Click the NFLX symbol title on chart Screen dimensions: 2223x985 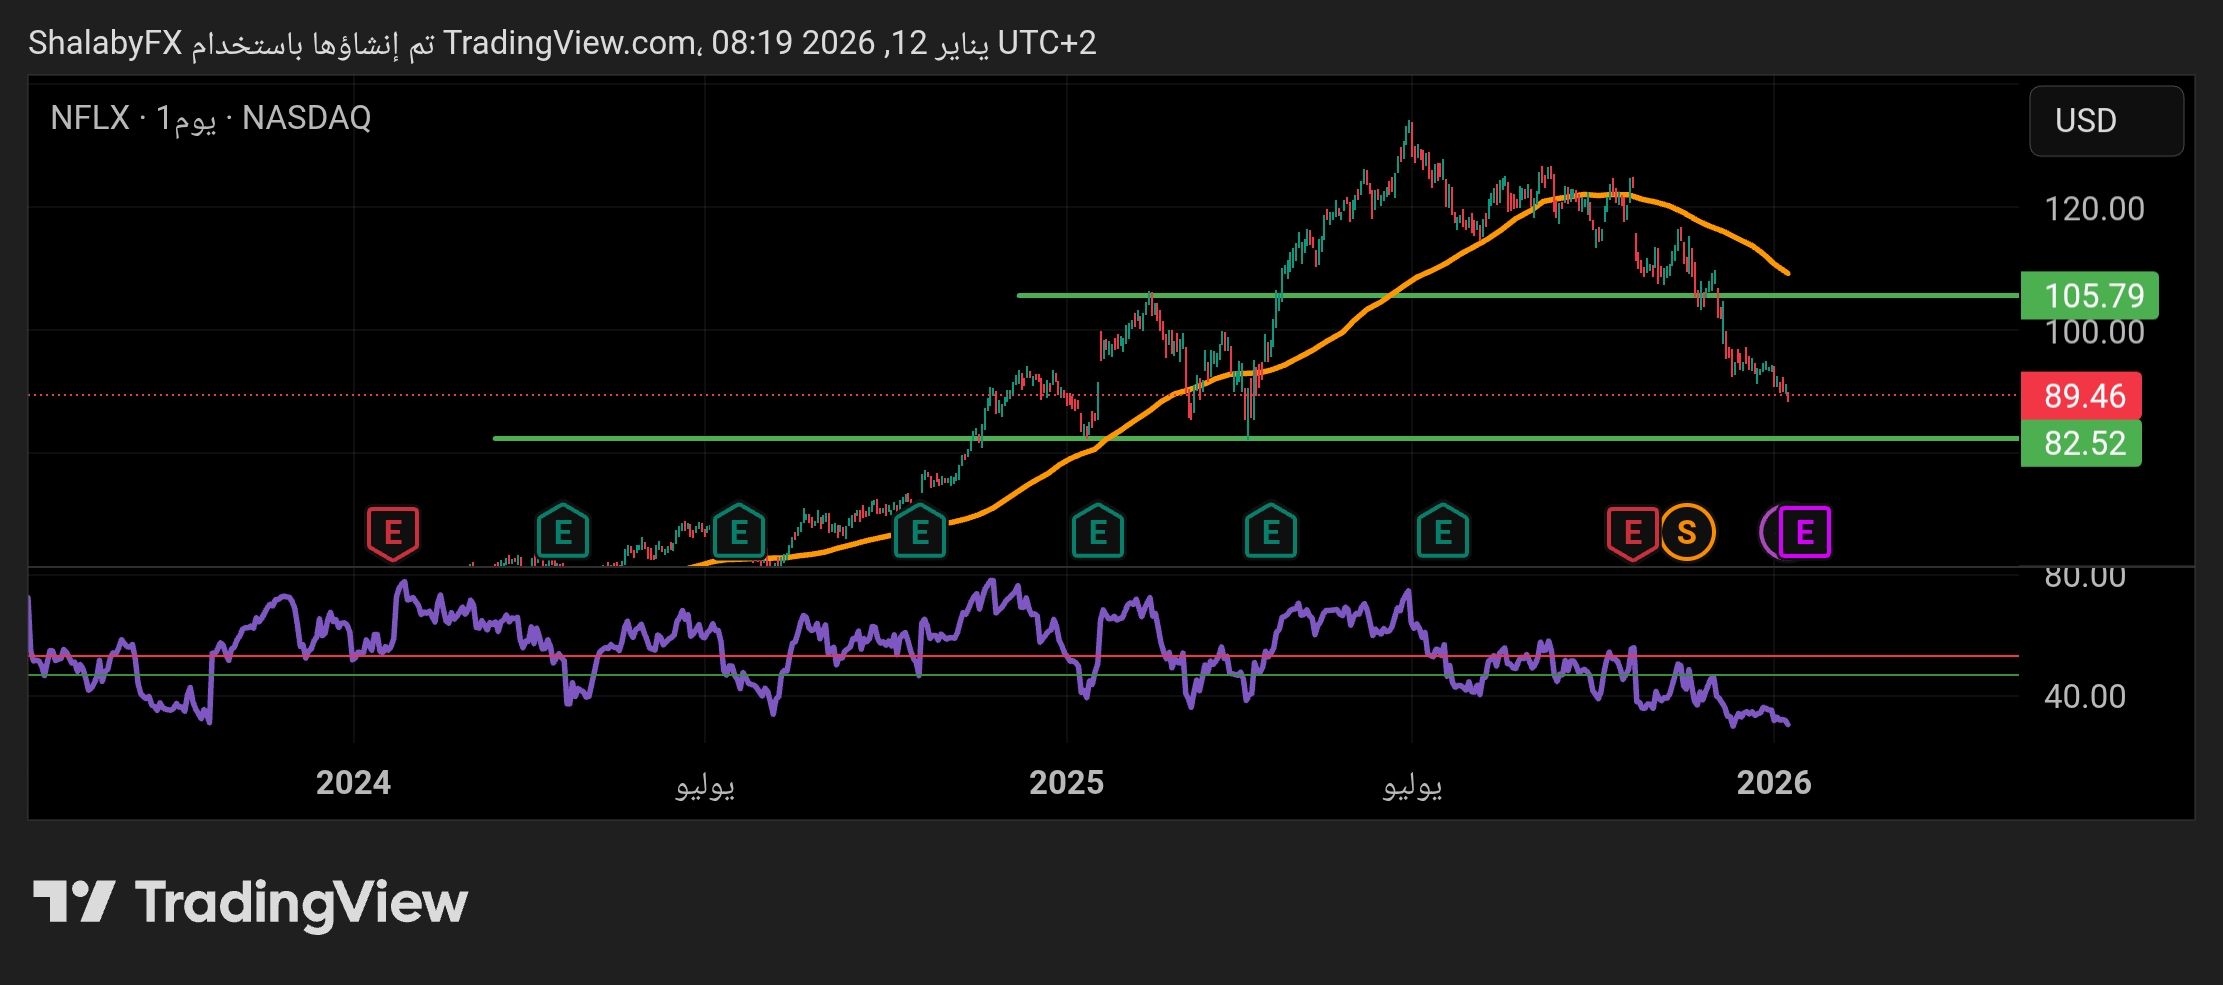[90, 118]
